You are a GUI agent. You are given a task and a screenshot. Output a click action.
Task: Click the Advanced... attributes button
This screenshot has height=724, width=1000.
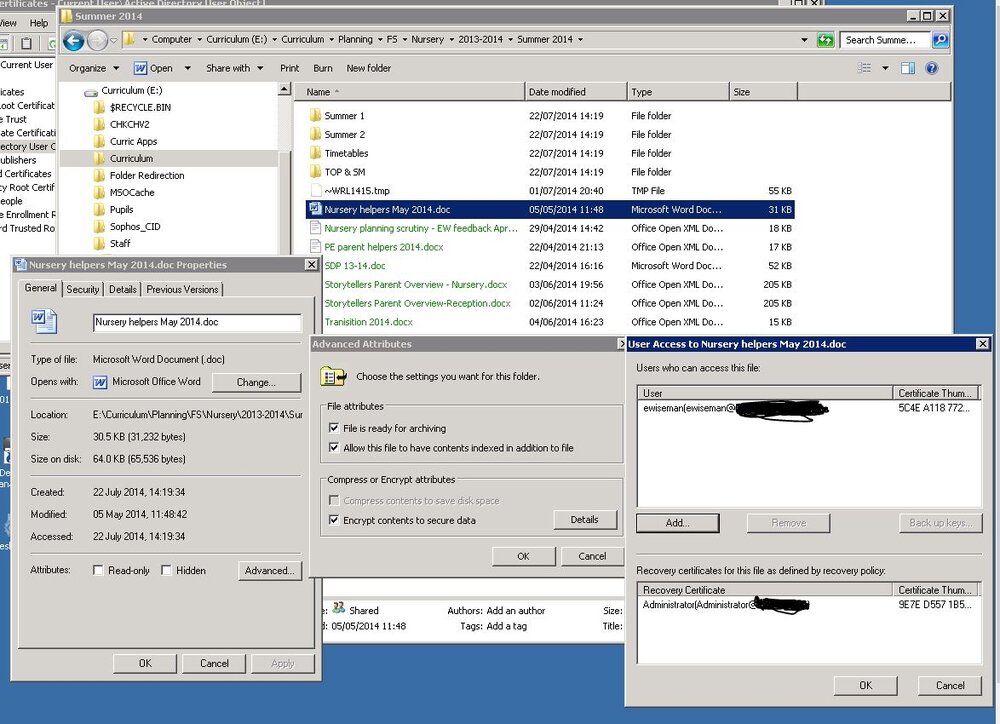[x=270, y=570]
